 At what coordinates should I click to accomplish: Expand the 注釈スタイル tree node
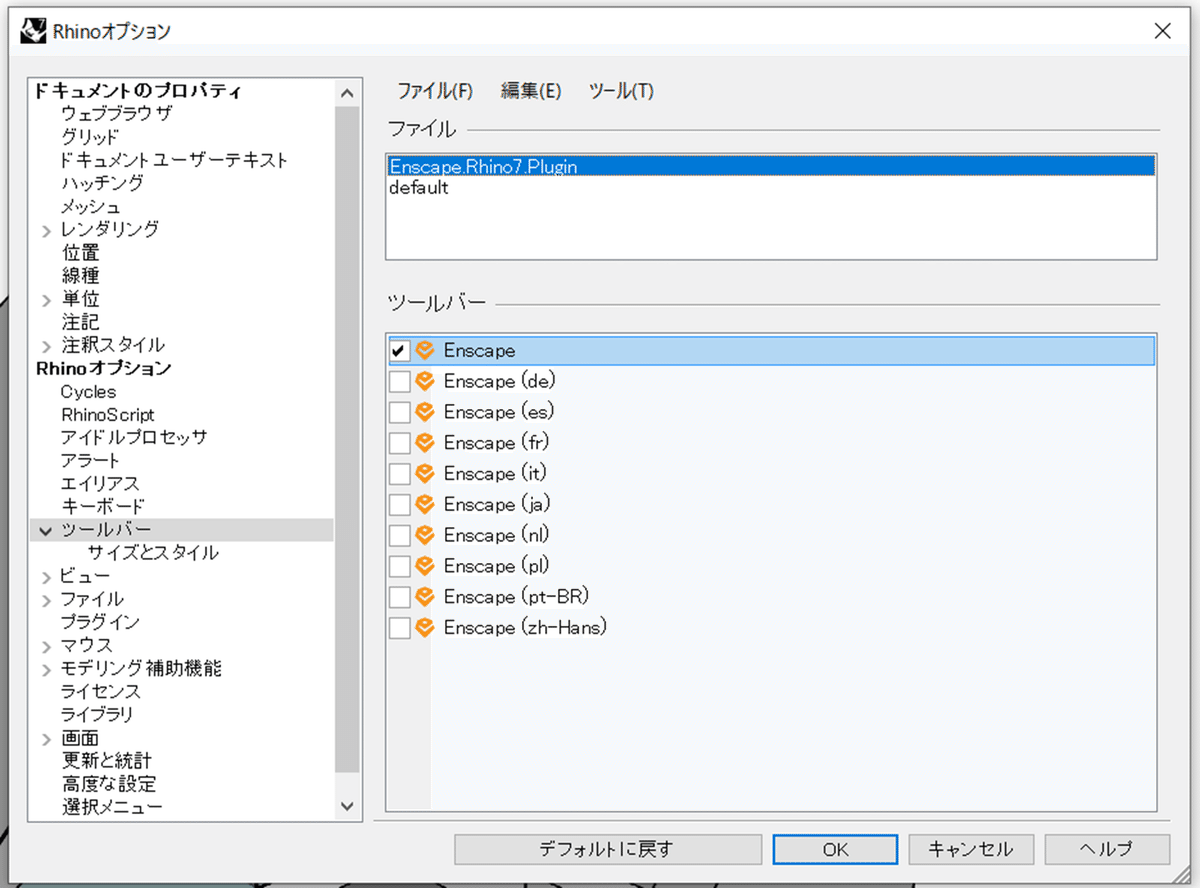point(46,346)
